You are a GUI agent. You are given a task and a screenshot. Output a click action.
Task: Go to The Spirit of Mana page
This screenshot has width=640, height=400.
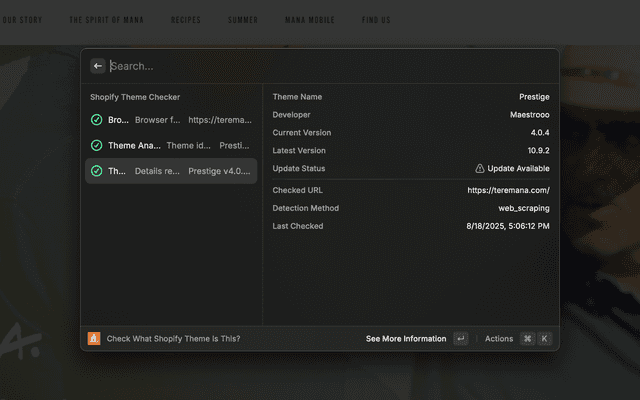[105, 20]
